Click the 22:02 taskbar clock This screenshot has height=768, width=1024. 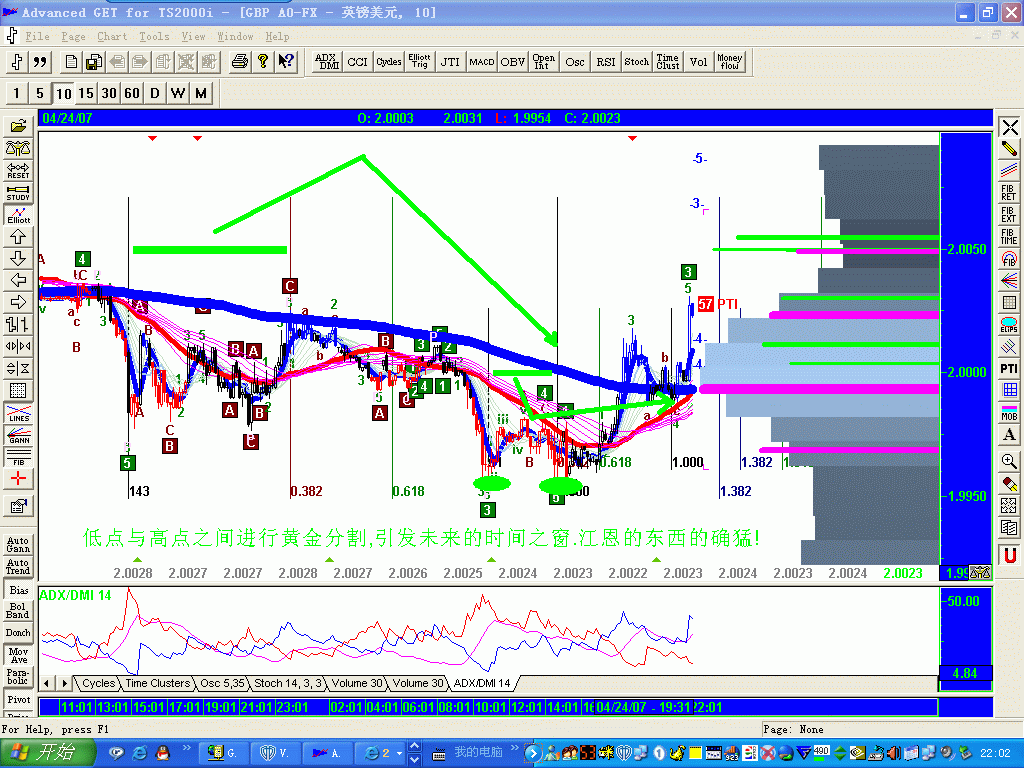coord(995,754)
